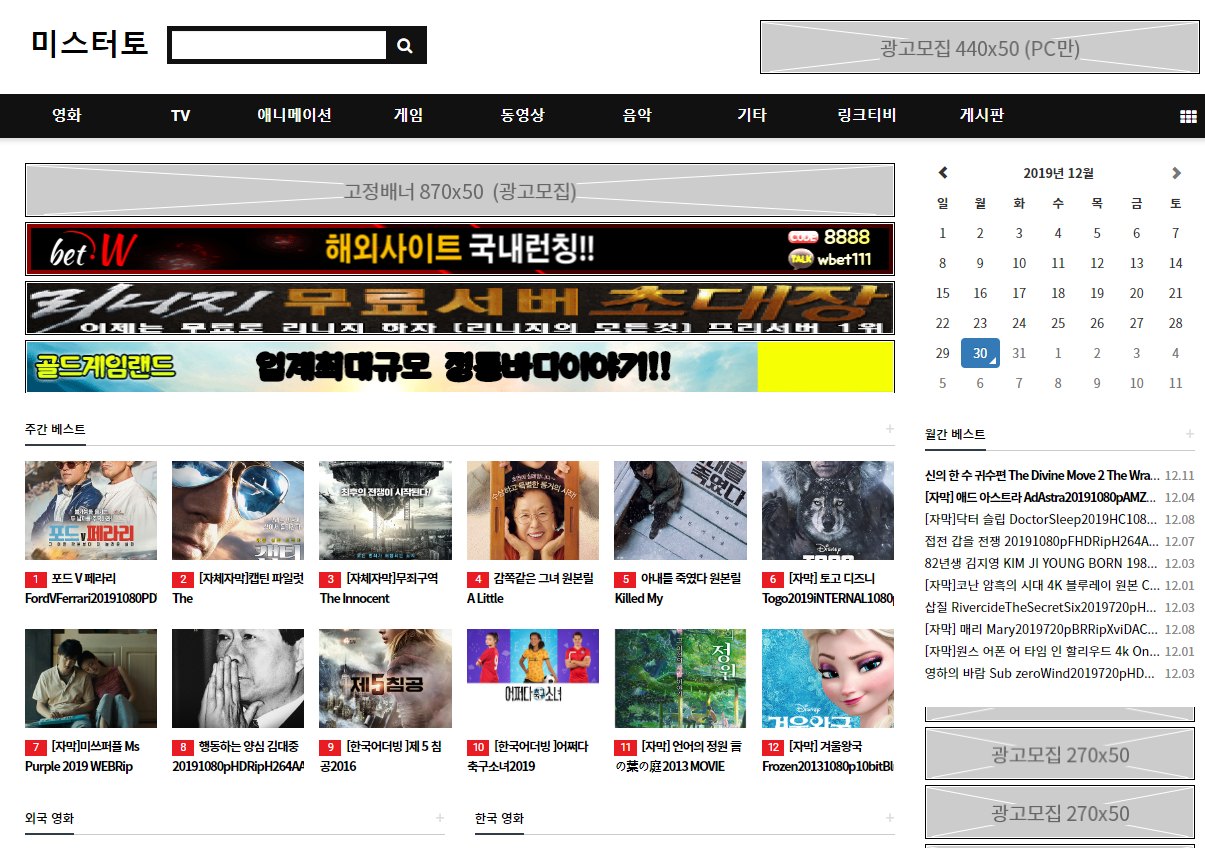Click the 주간 베스트 section heading
The height and width of the screenshot is (848, 1205).
(55, 429)
